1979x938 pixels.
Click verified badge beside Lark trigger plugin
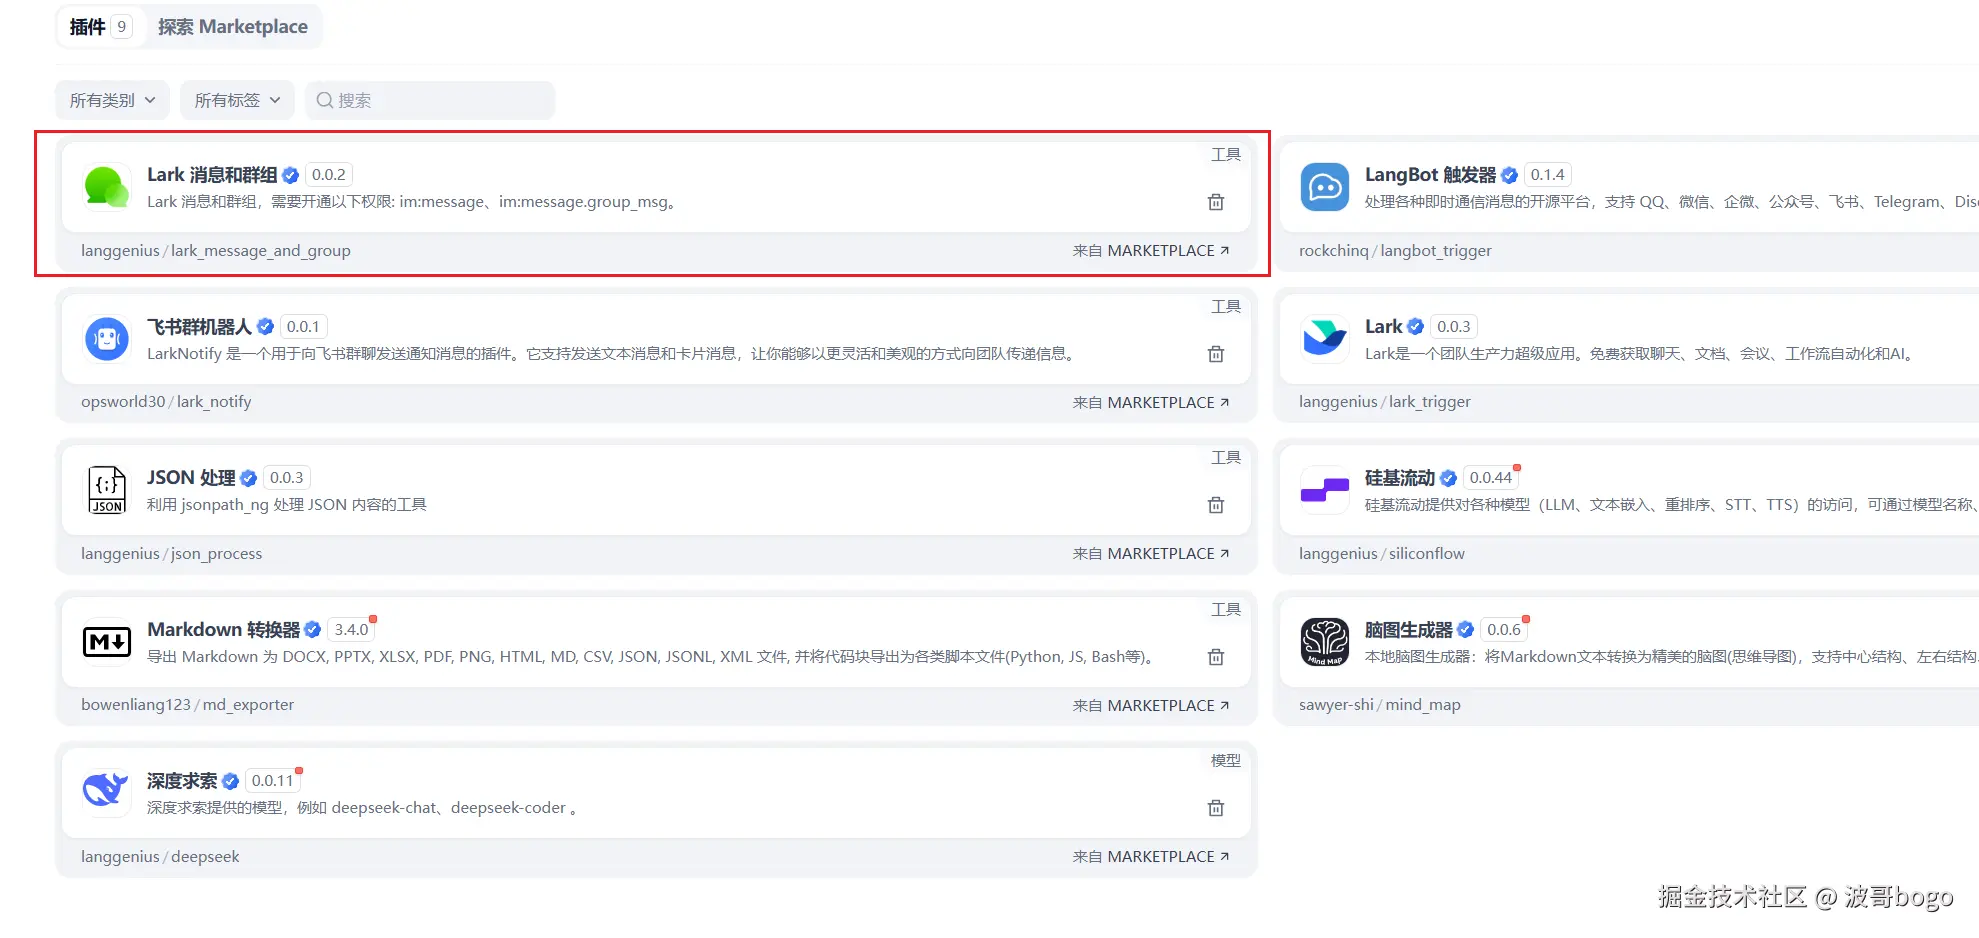click(1416, 327)
